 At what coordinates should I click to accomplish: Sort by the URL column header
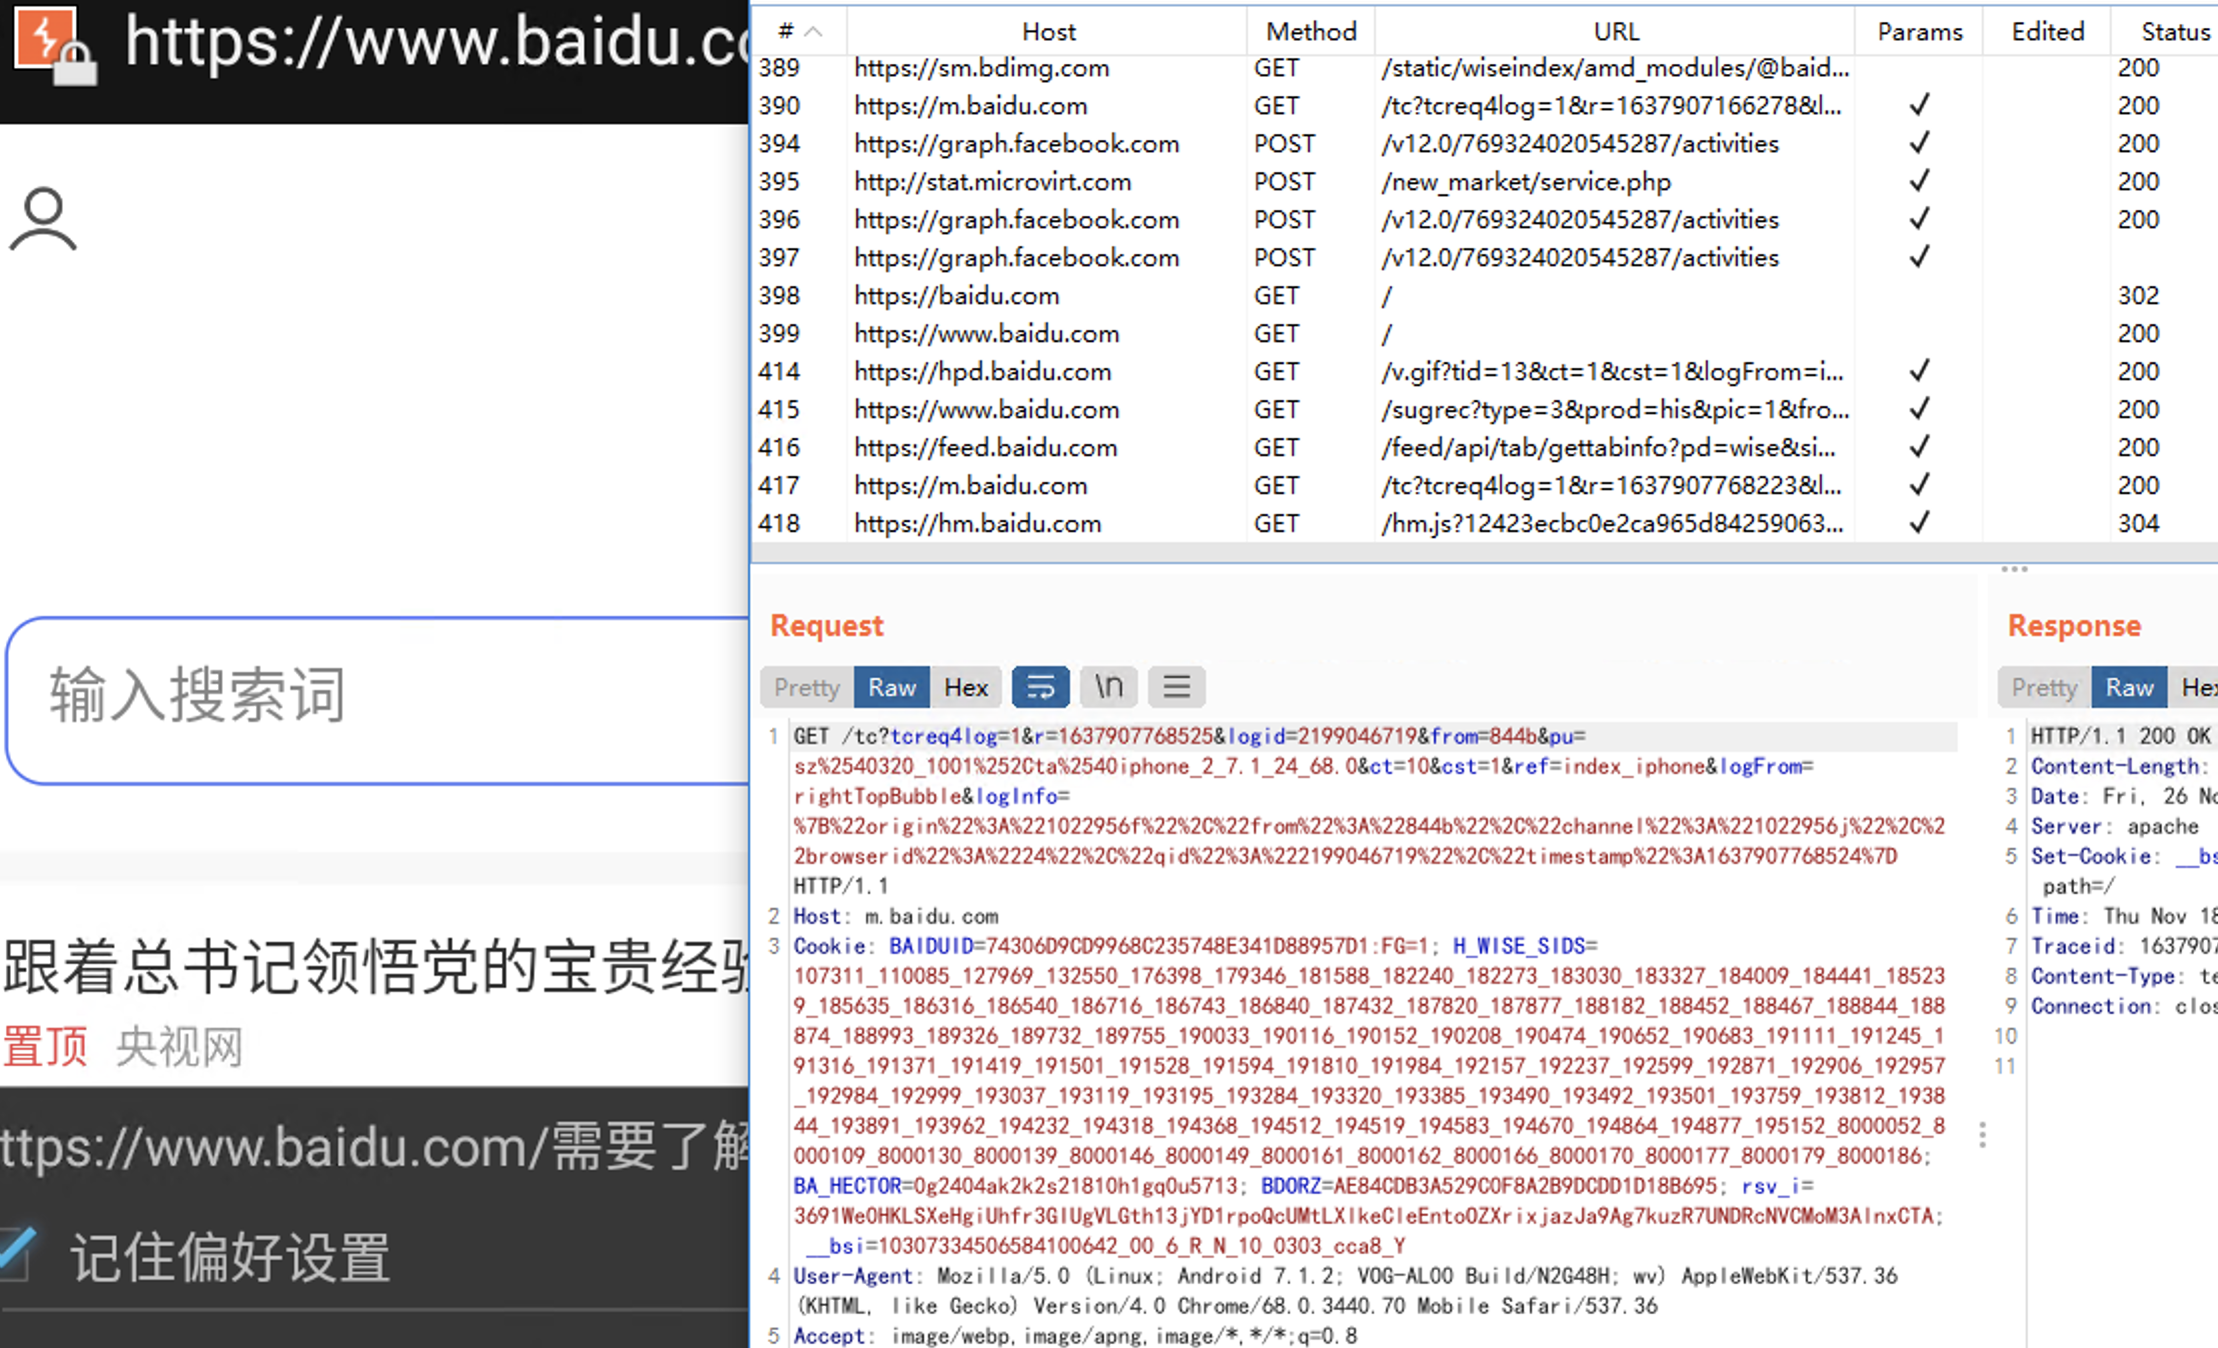click(1616, 31)
